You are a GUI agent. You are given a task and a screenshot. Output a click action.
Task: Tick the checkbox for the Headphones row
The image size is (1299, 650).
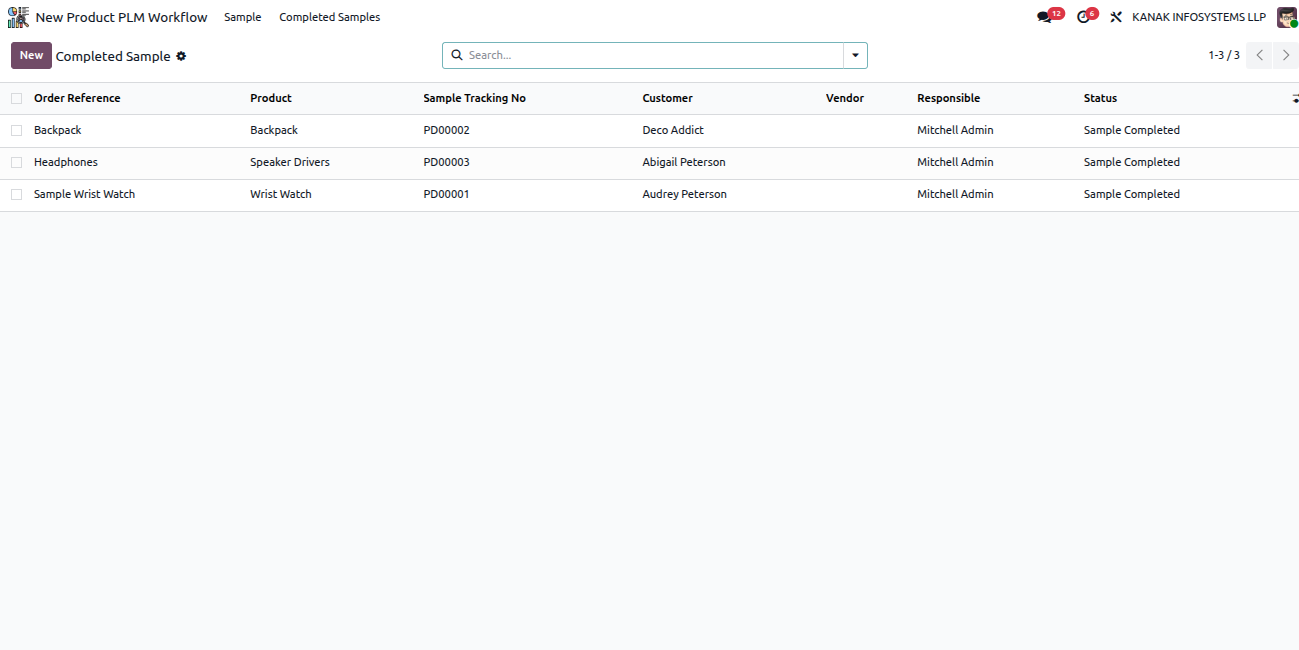(x=16, y=162)
